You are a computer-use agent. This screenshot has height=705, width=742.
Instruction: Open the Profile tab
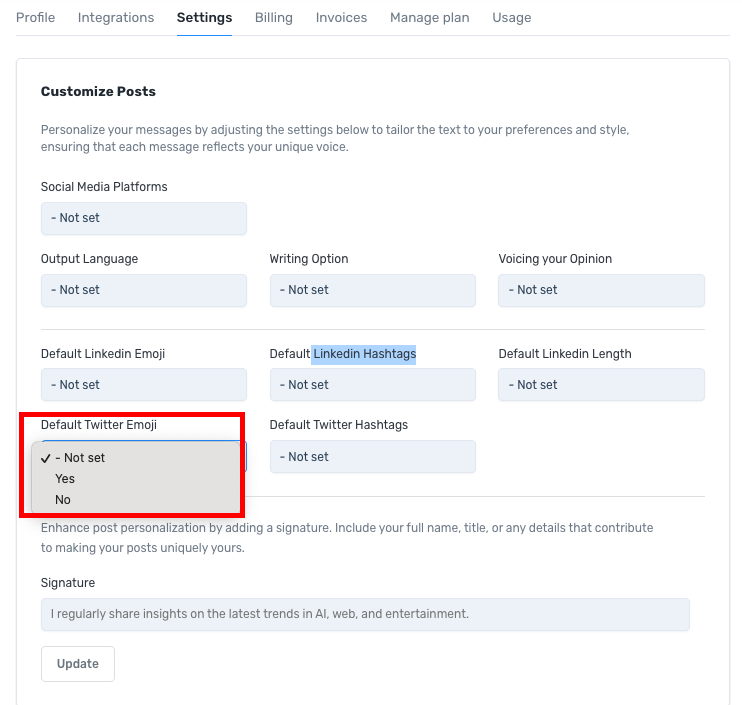click(36, 18)
